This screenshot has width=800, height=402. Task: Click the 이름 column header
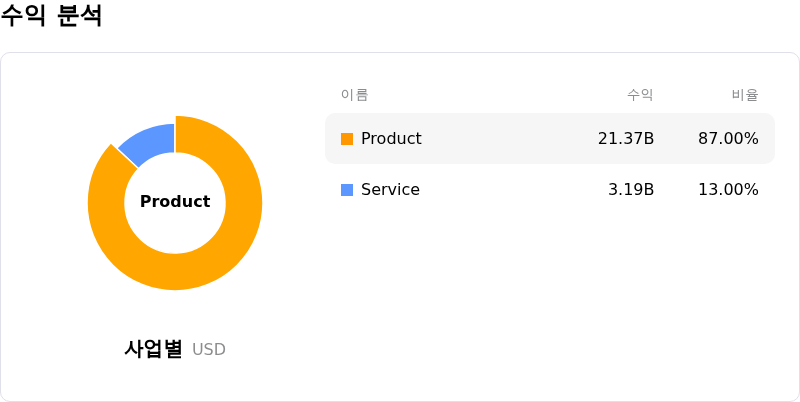(x=355, y=95)
